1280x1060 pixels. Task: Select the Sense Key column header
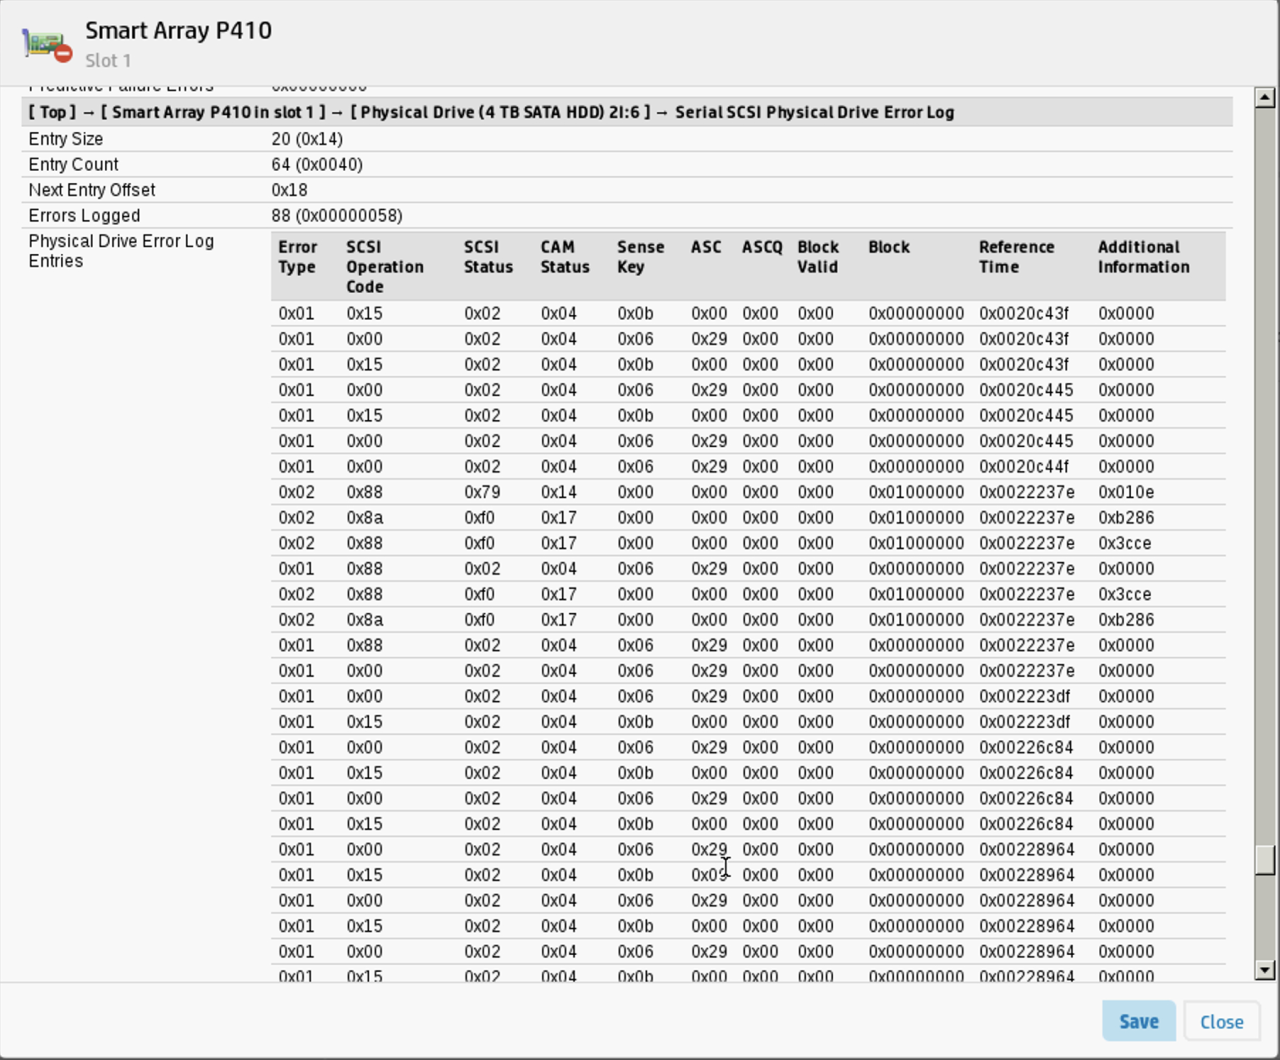[x=640, y=257]
